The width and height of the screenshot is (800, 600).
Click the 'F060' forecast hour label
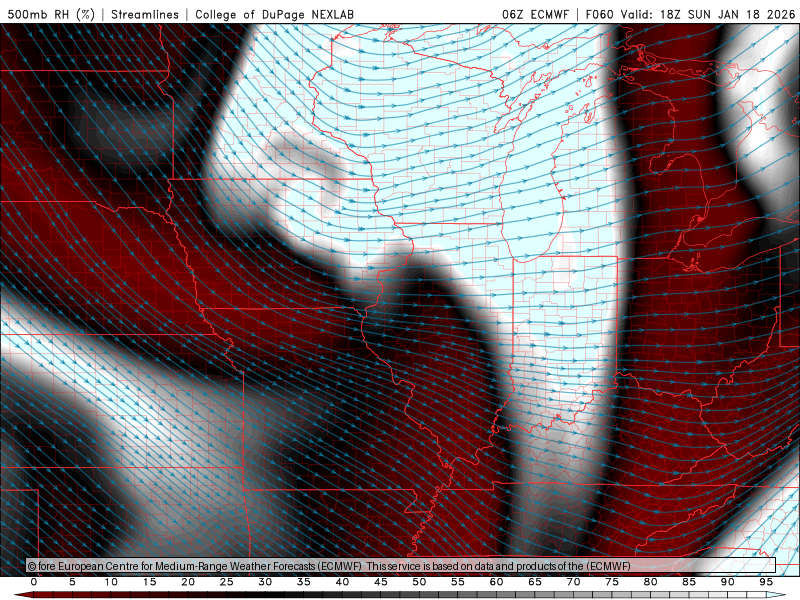599,14
